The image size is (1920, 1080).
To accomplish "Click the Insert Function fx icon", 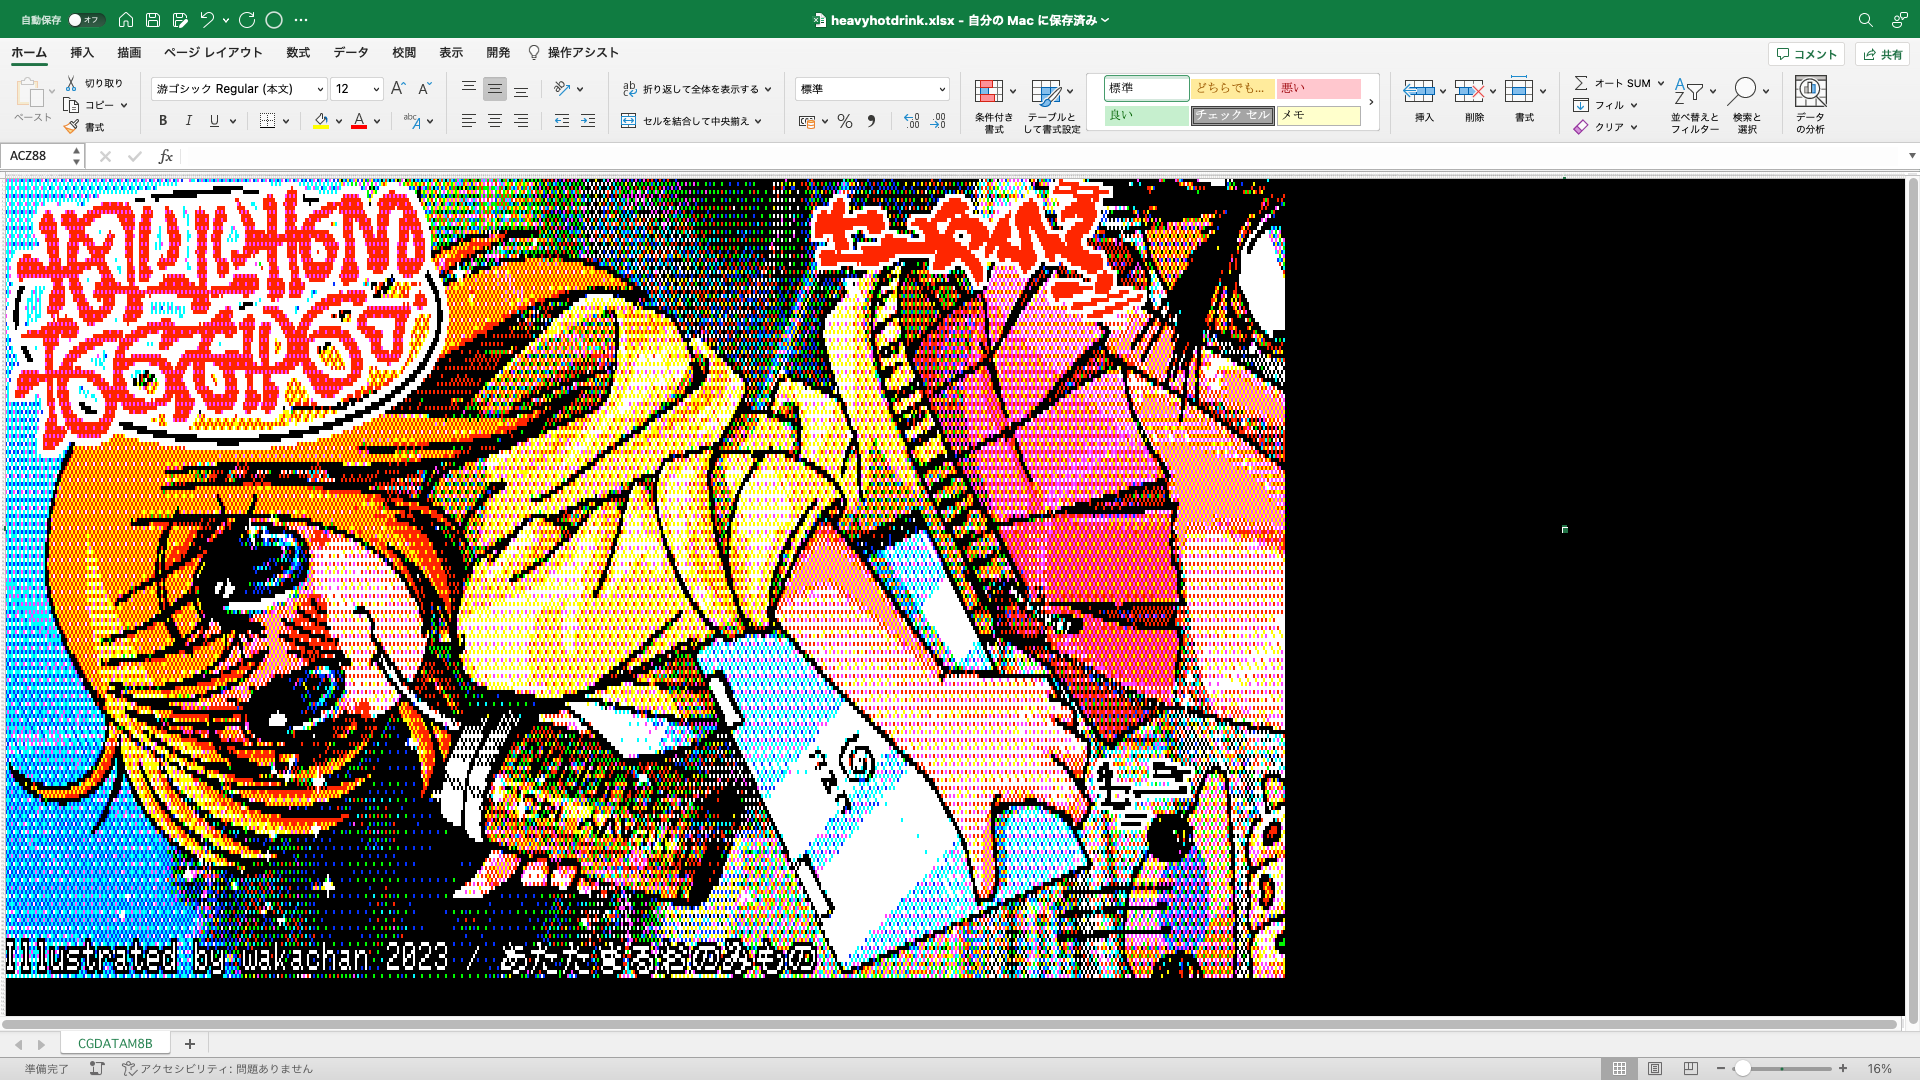I will click(x=166, y=156).
